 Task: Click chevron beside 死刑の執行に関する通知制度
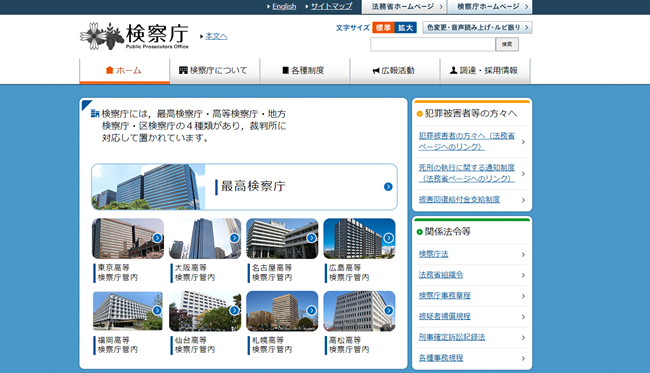coord(523,174)
